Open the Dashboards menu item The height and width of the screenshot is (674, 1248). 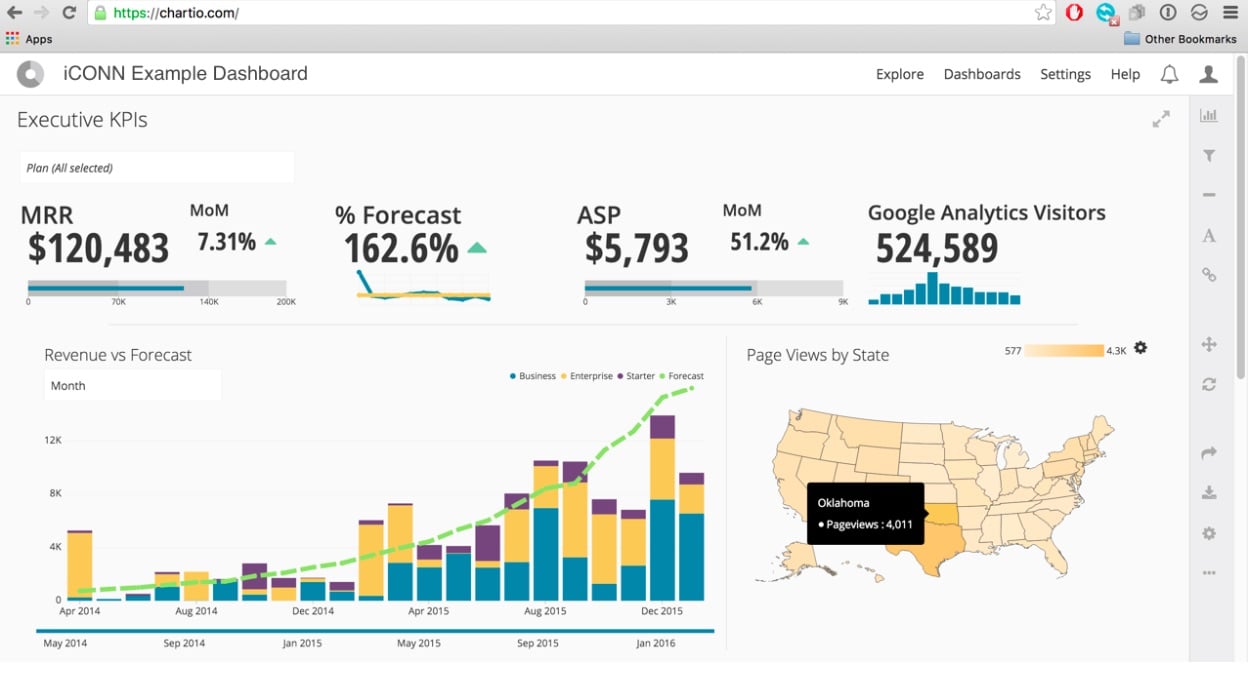(982, 74)
